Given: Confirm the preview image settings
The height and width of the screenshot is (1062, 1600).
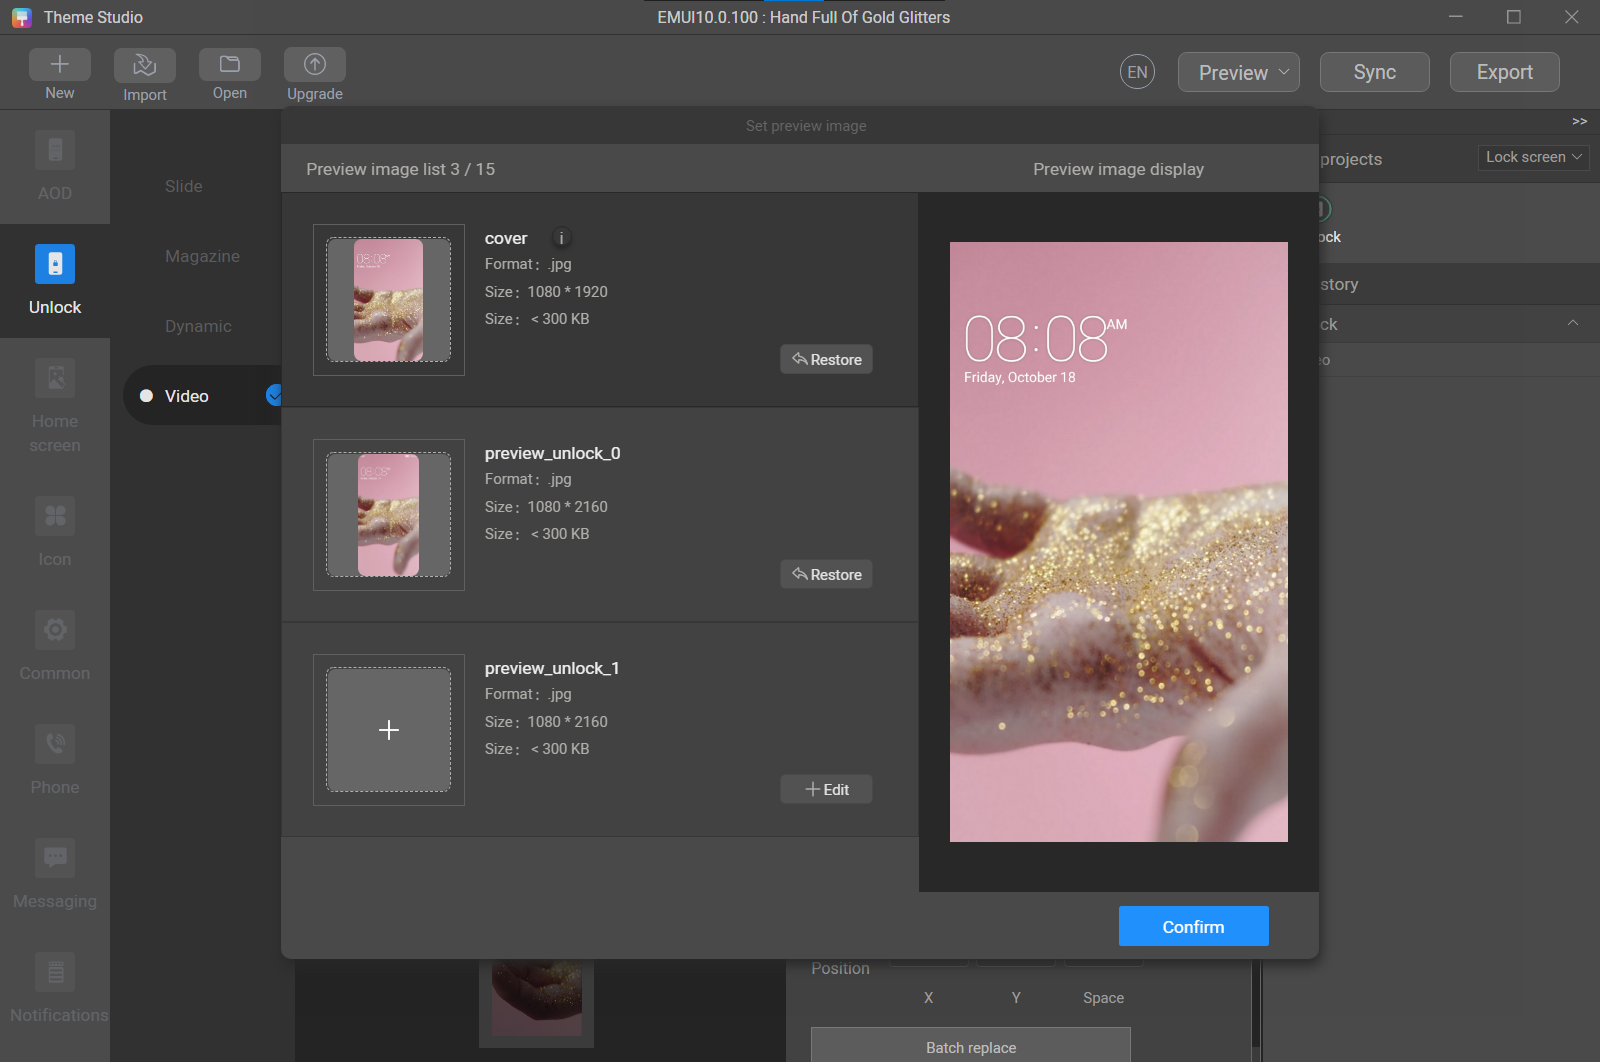Looking at the screenshot, I should coord(1193,926).
